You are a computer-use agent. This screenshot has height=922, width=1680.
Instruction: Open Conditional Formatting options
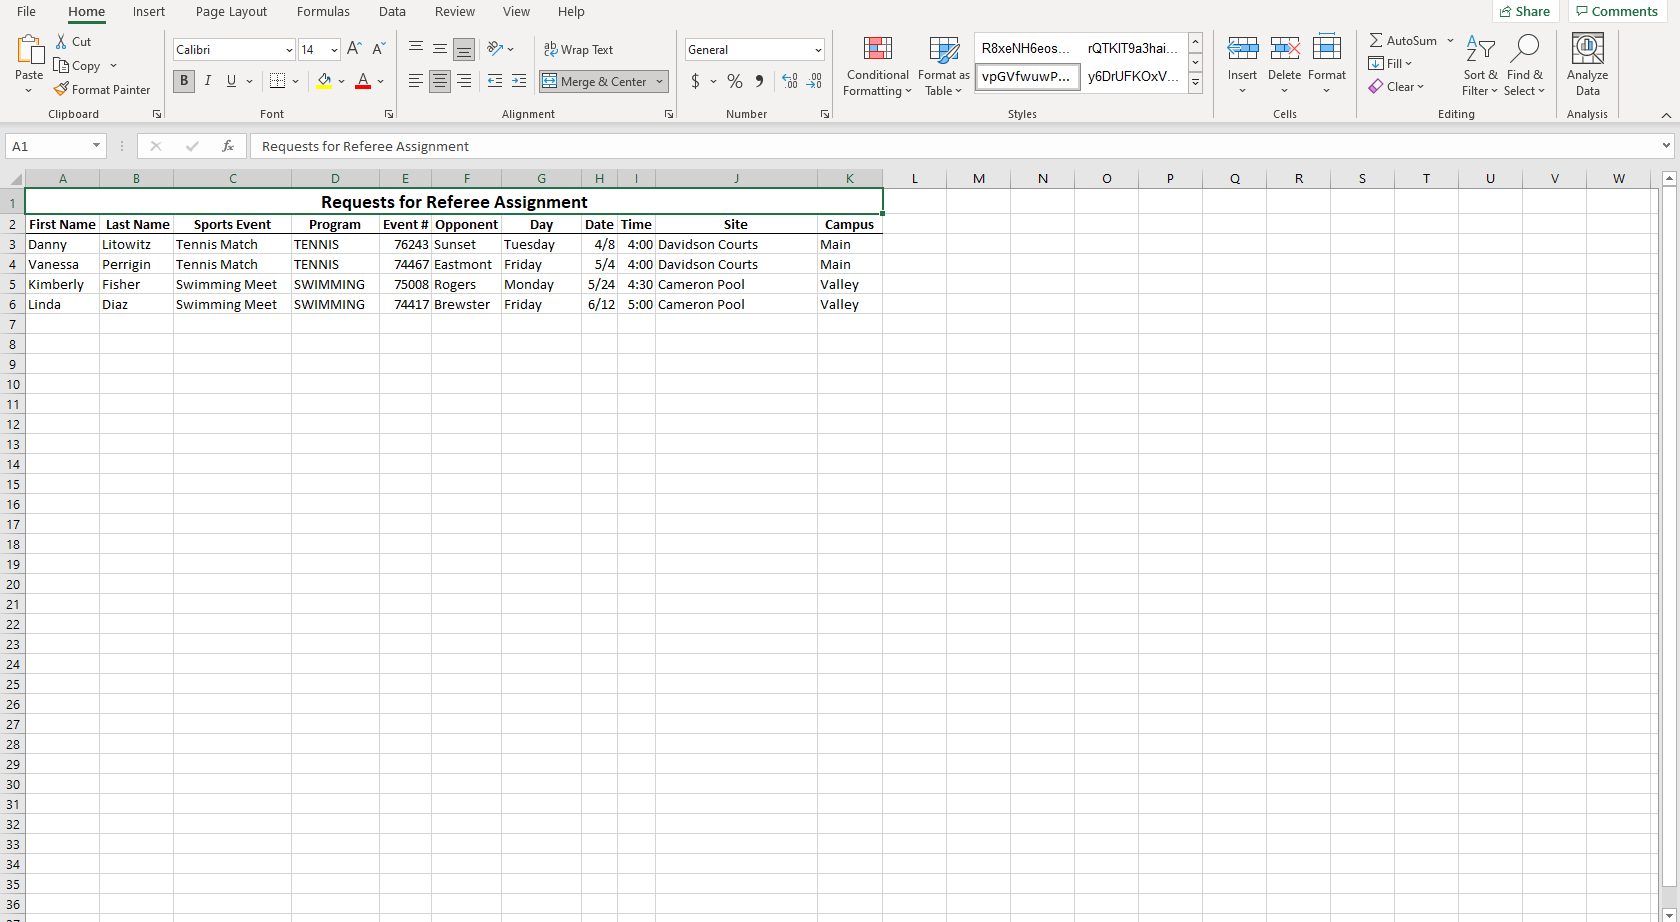pyautogui.click(x=877, y=66)
